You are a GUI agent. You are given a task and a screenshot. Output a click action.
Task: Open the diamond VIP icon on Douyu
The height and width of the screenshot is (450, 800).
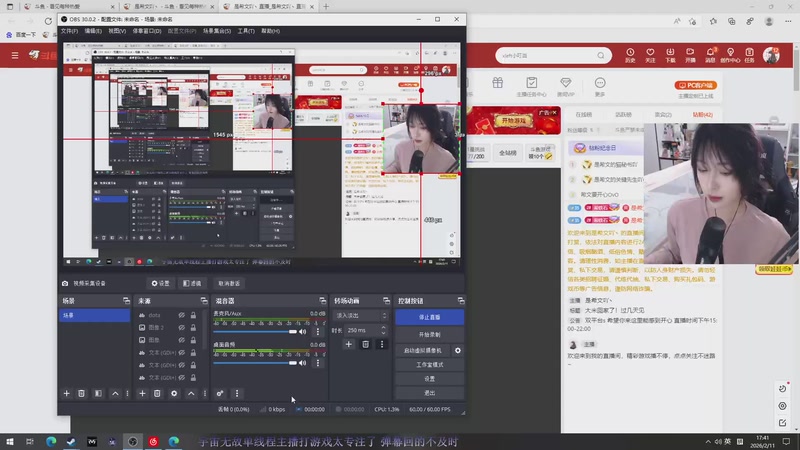click(x=565, y=86)
